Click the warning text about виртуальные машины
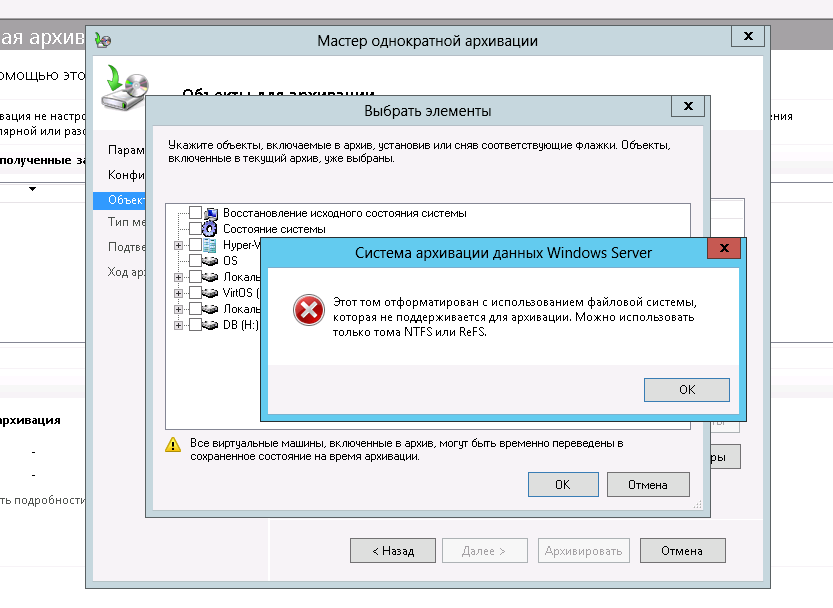Viewport: 833px width, 608px height. 406,450
